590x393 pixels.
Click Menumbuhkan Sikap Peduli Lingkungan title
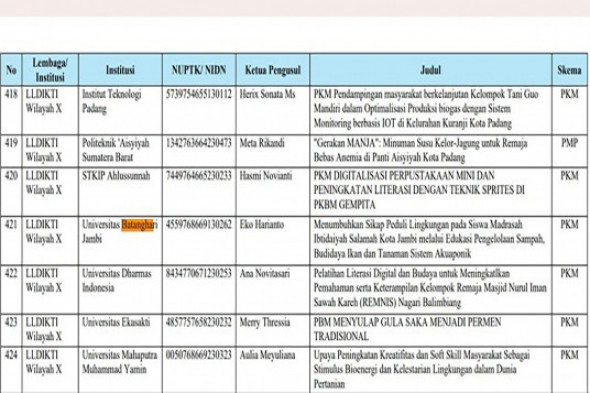[x=429, y=239]
